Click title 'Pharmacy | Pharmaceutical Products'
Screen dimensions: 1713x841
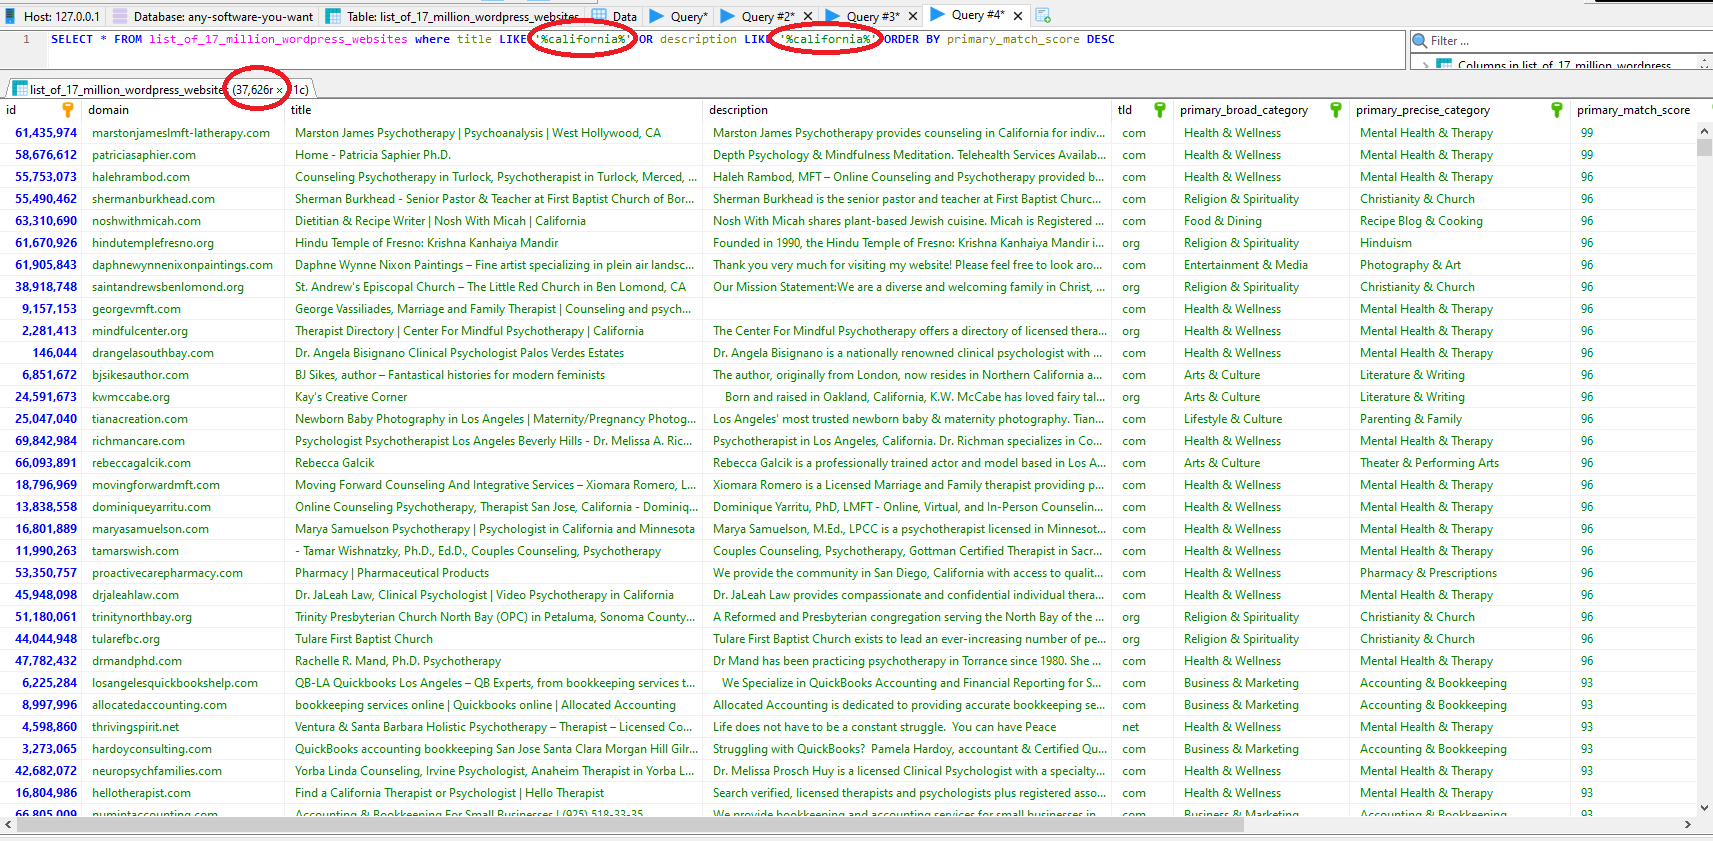click(392, 573)
